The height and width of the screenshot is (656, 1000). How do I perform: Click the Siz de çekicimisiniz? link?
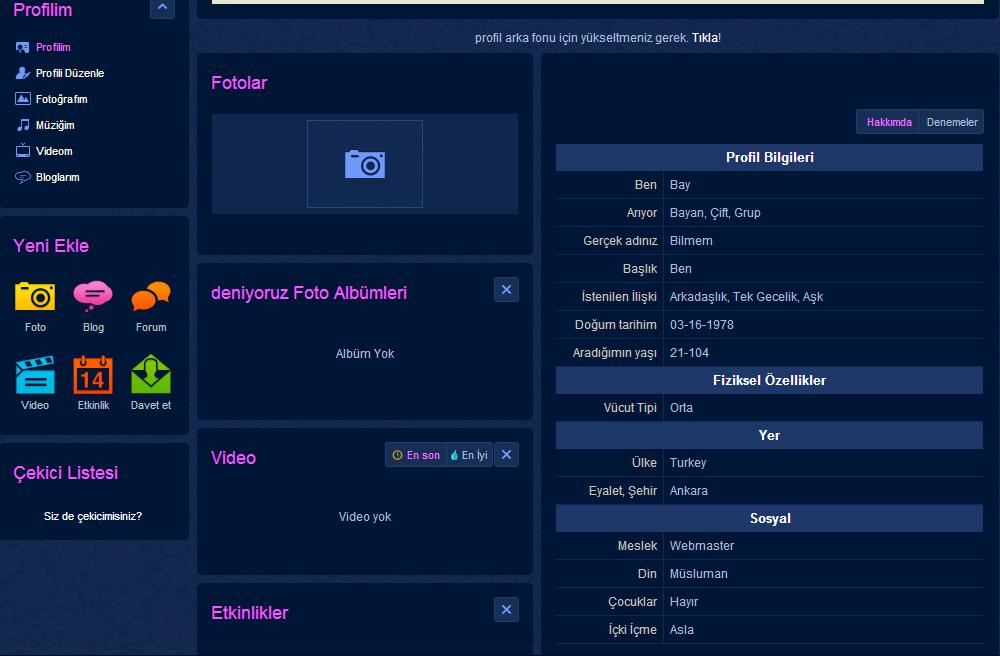point(93,516)
